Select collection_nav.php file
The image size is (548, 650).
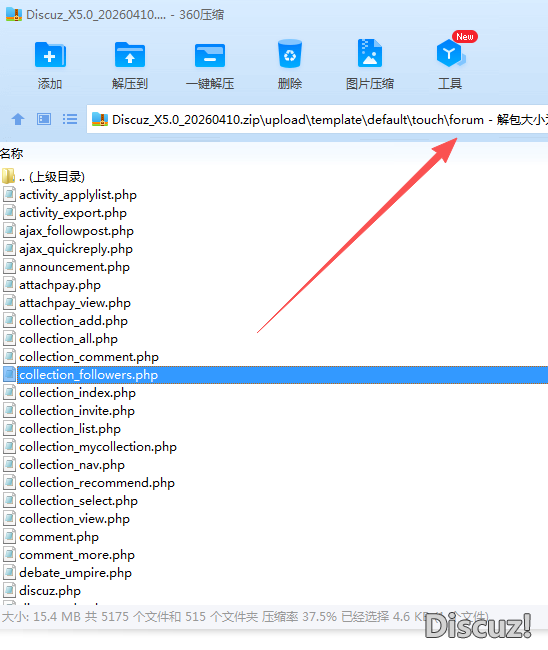[72, 465]
